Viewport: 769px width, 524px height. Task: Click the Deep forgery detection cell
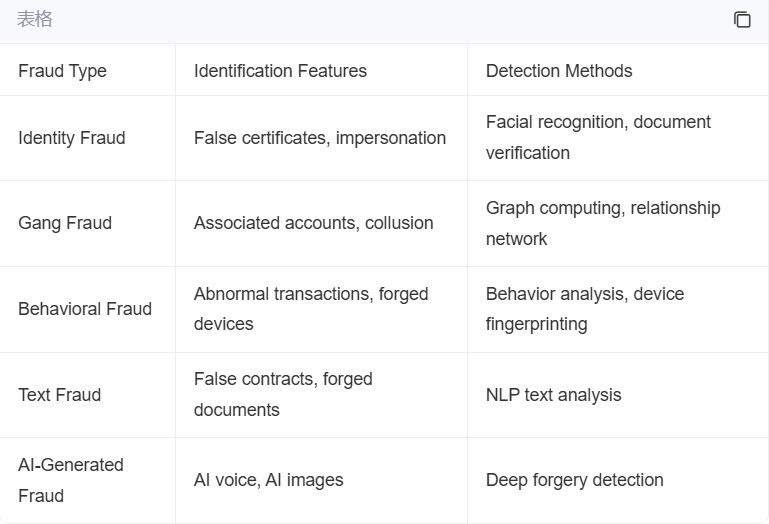tap(617, 480)
